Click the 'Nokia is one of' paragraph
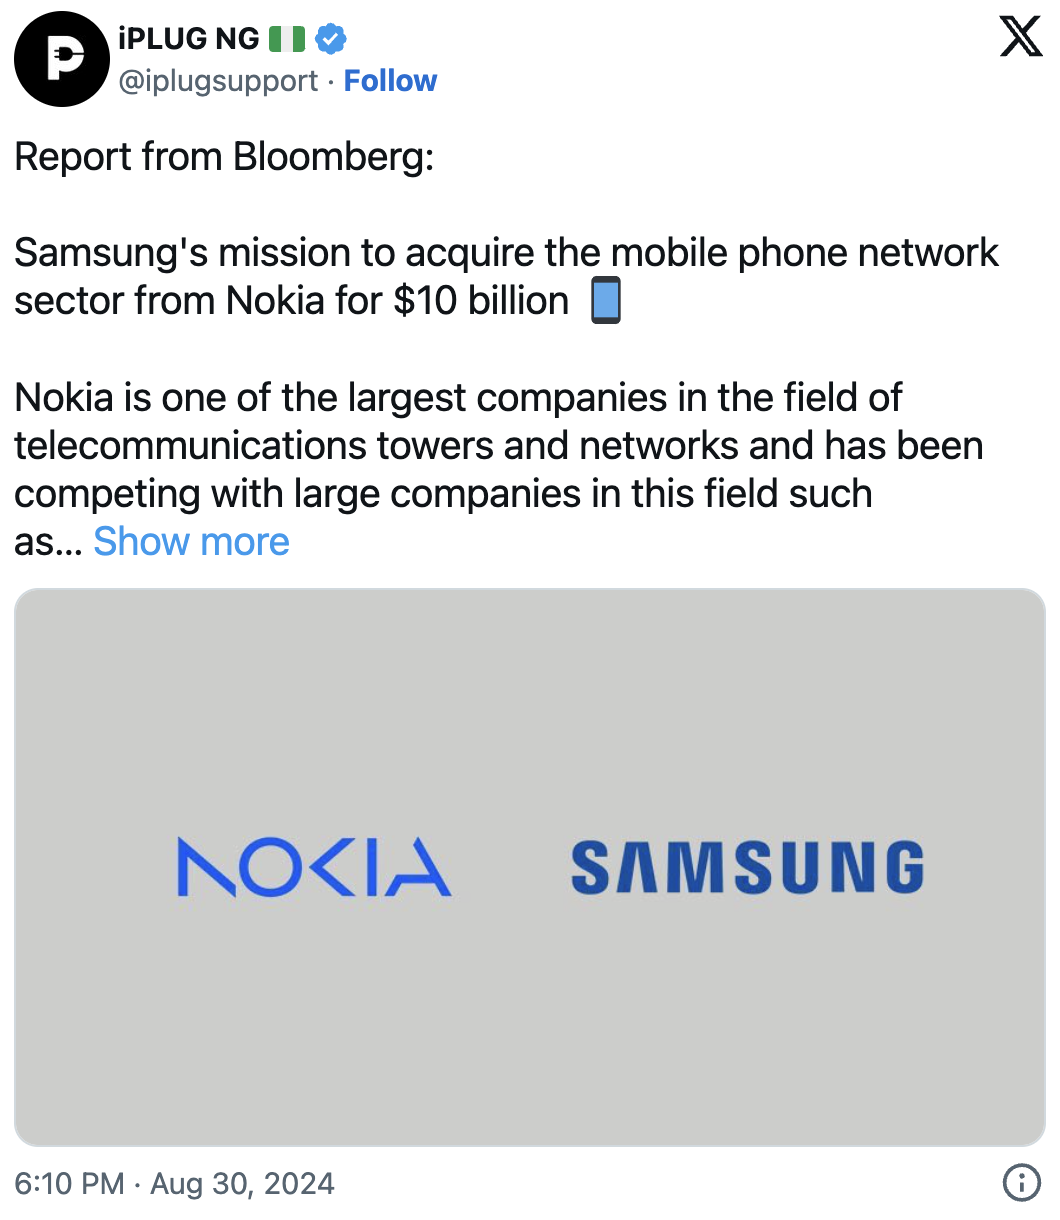 click(499, 470)
